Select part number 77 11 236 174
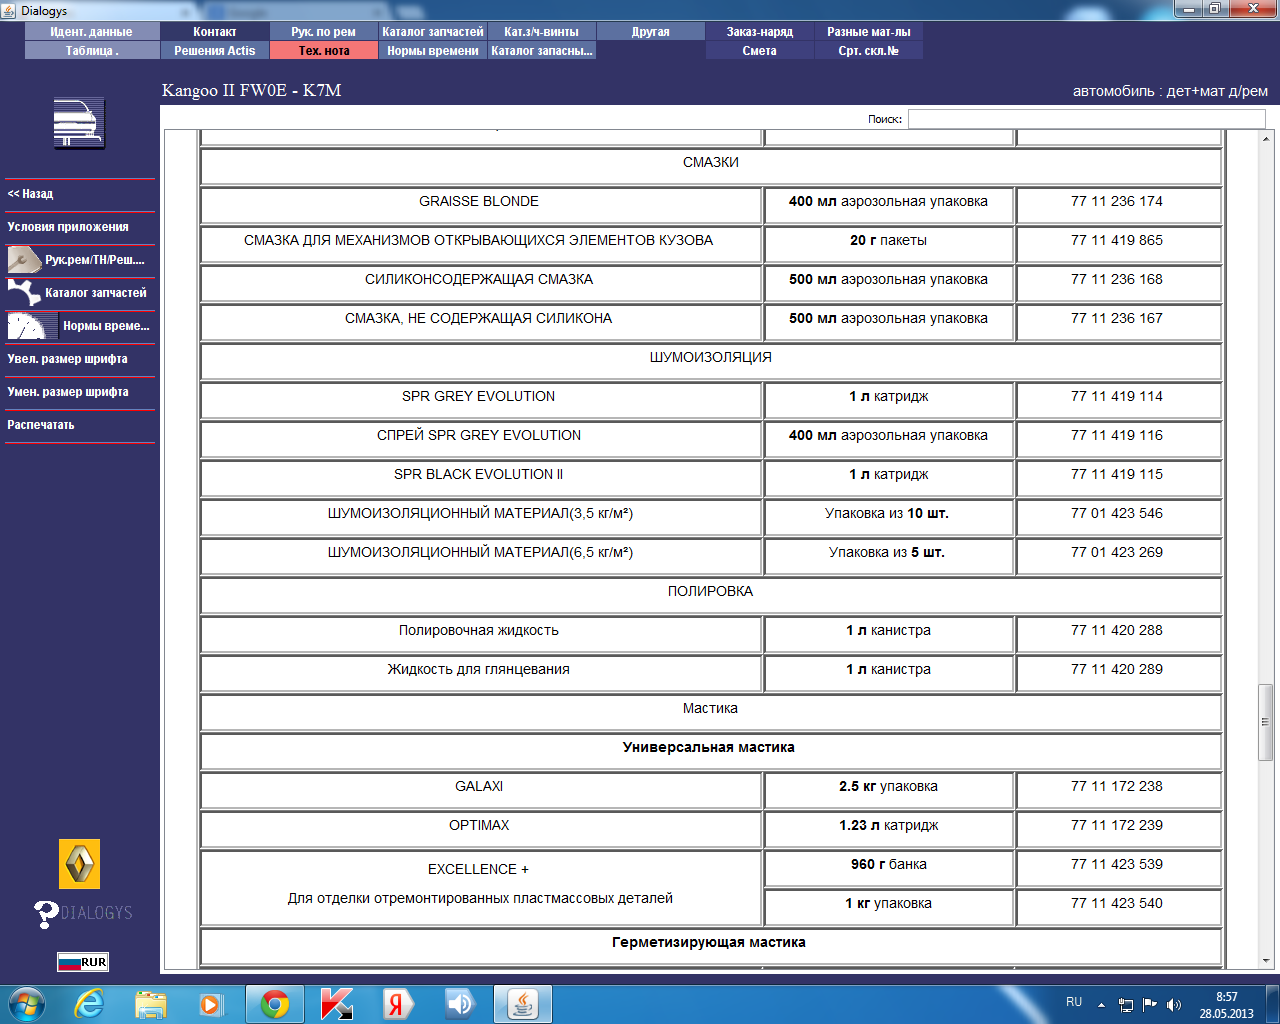 click(x=1117, y=202)
